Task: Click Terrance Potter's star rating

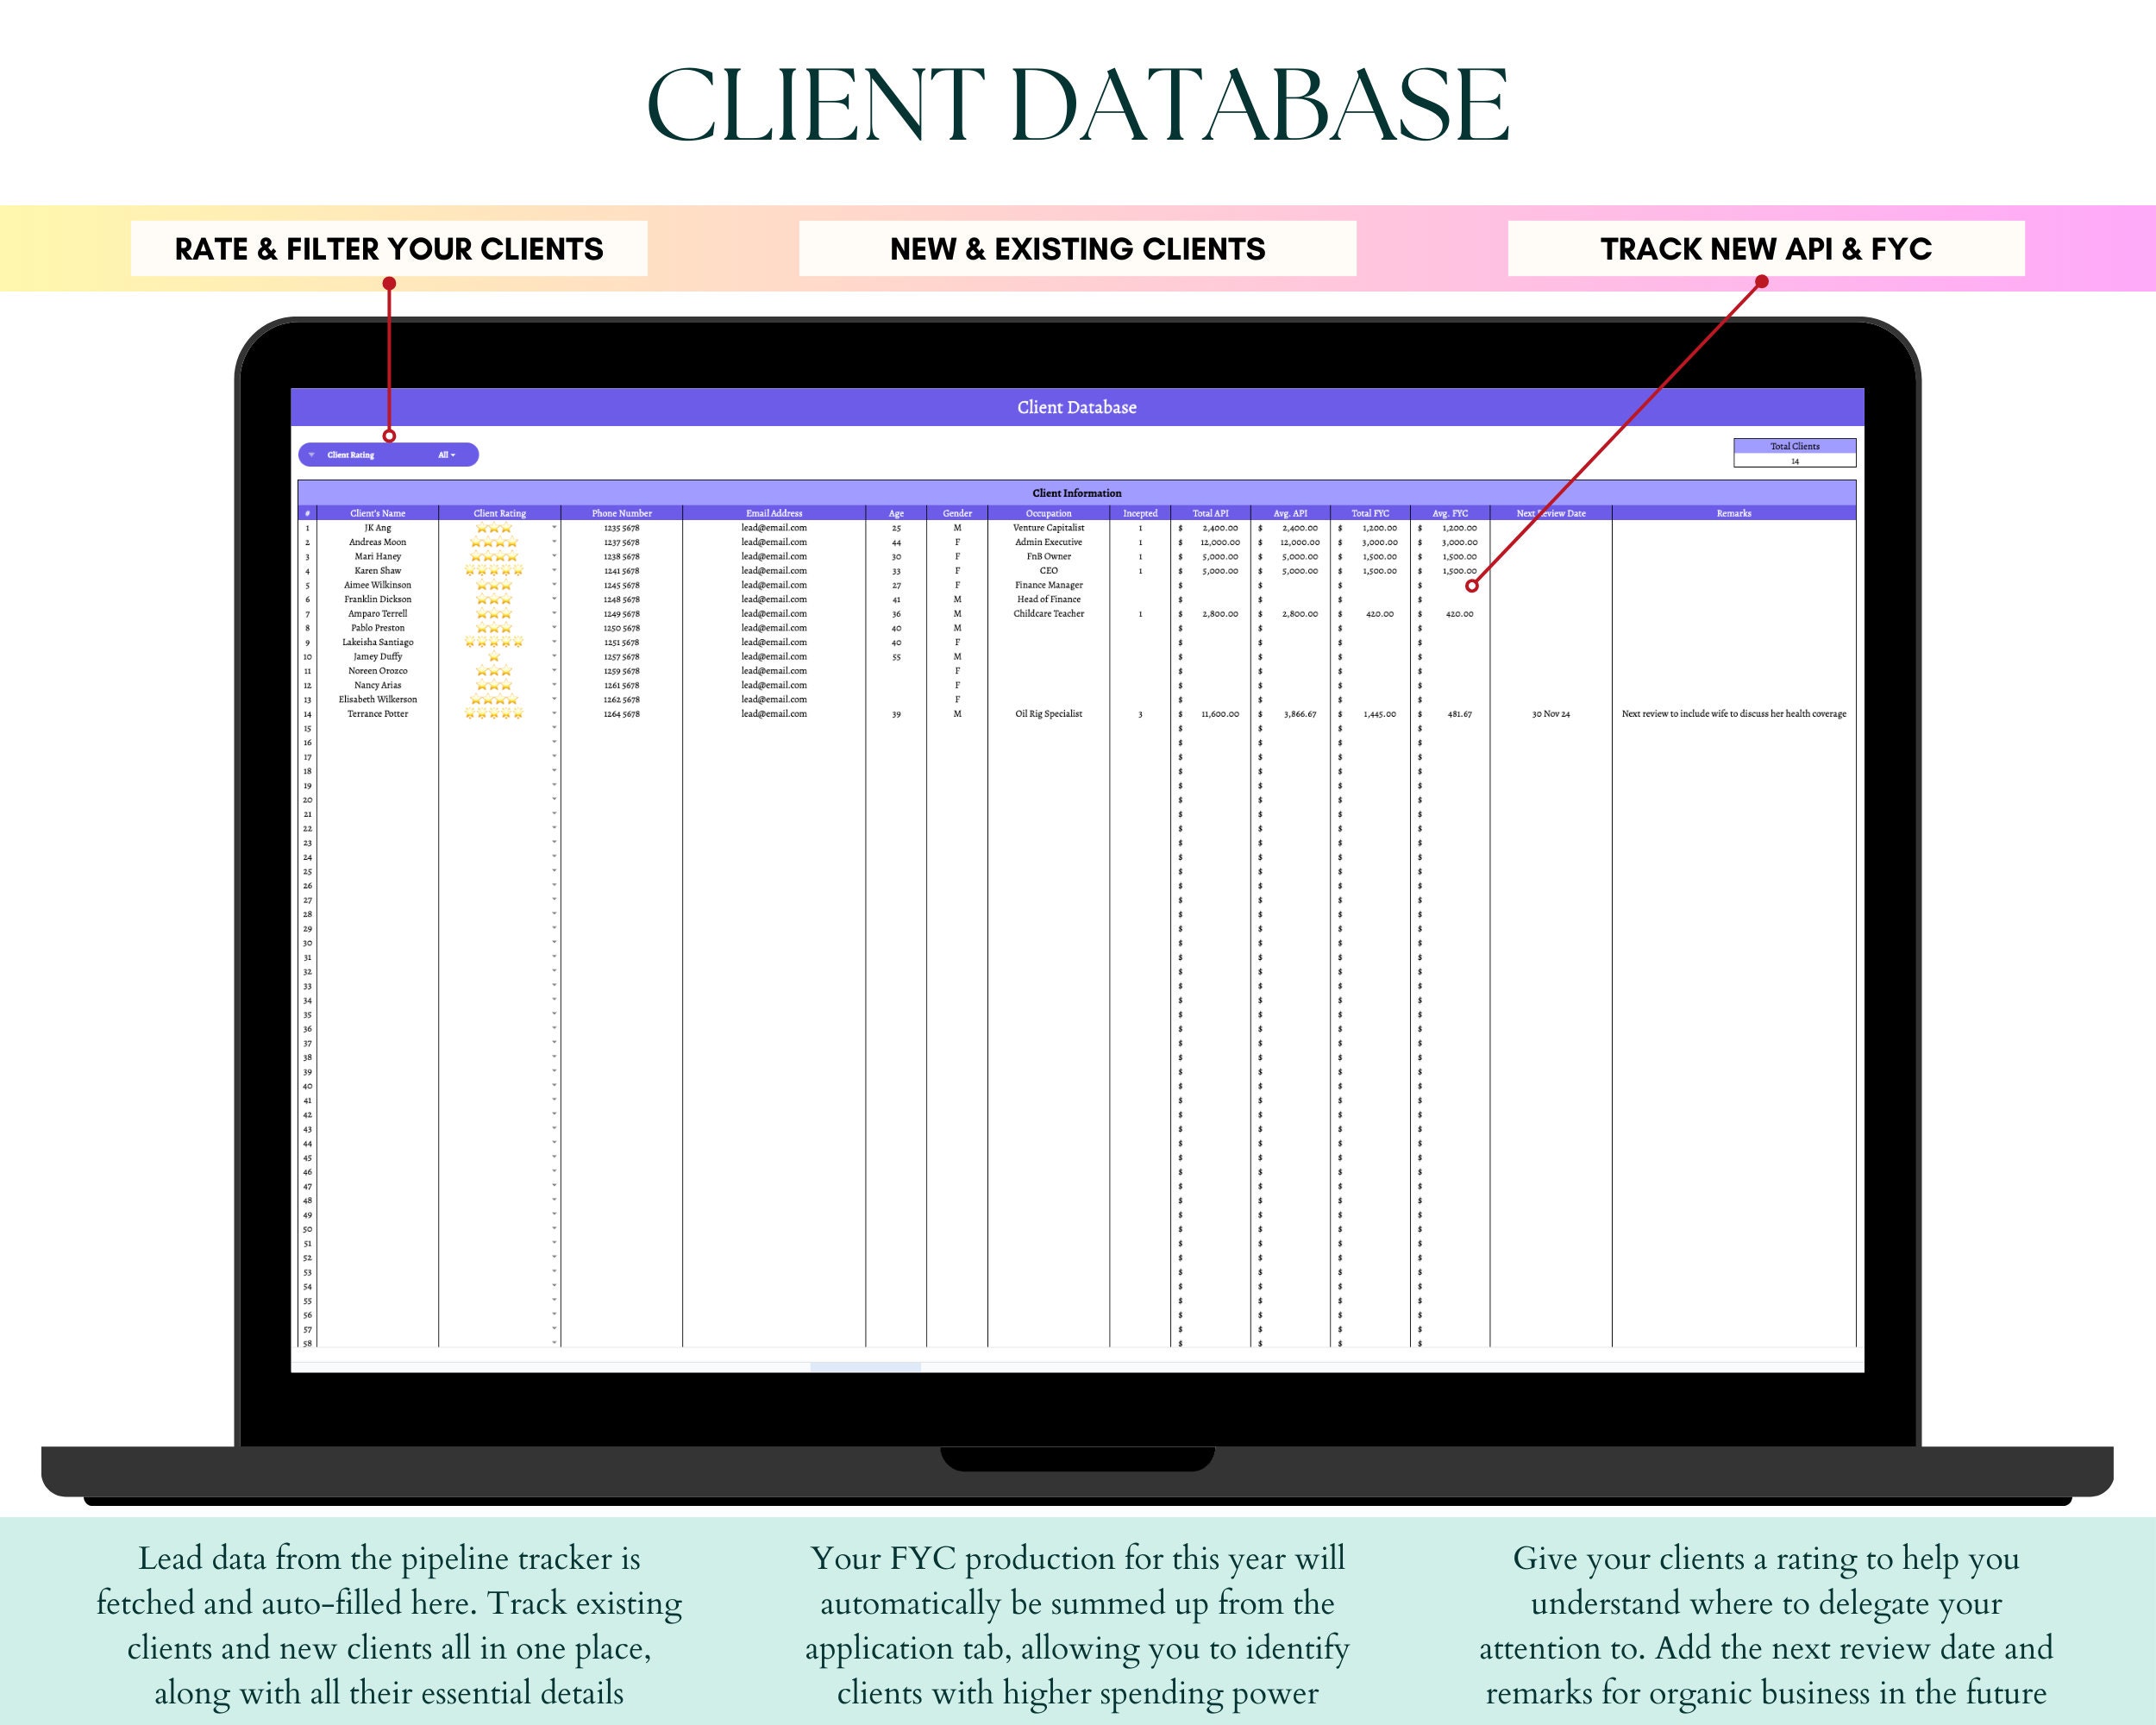Action: coord(494,713)
